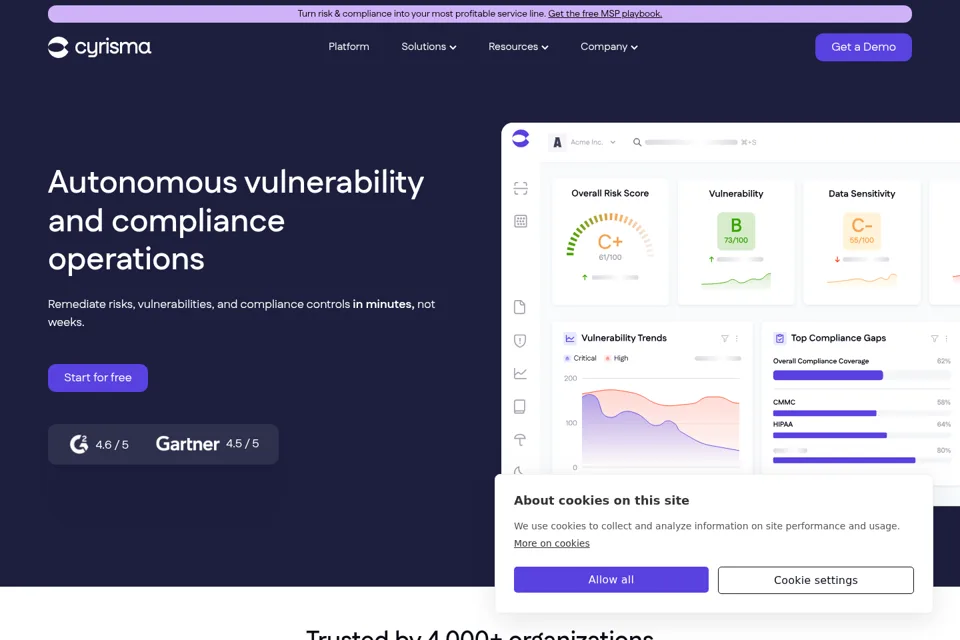Screen dimensions: 960x640
Task: Open the More on cookies link
Action: [552, 543]
